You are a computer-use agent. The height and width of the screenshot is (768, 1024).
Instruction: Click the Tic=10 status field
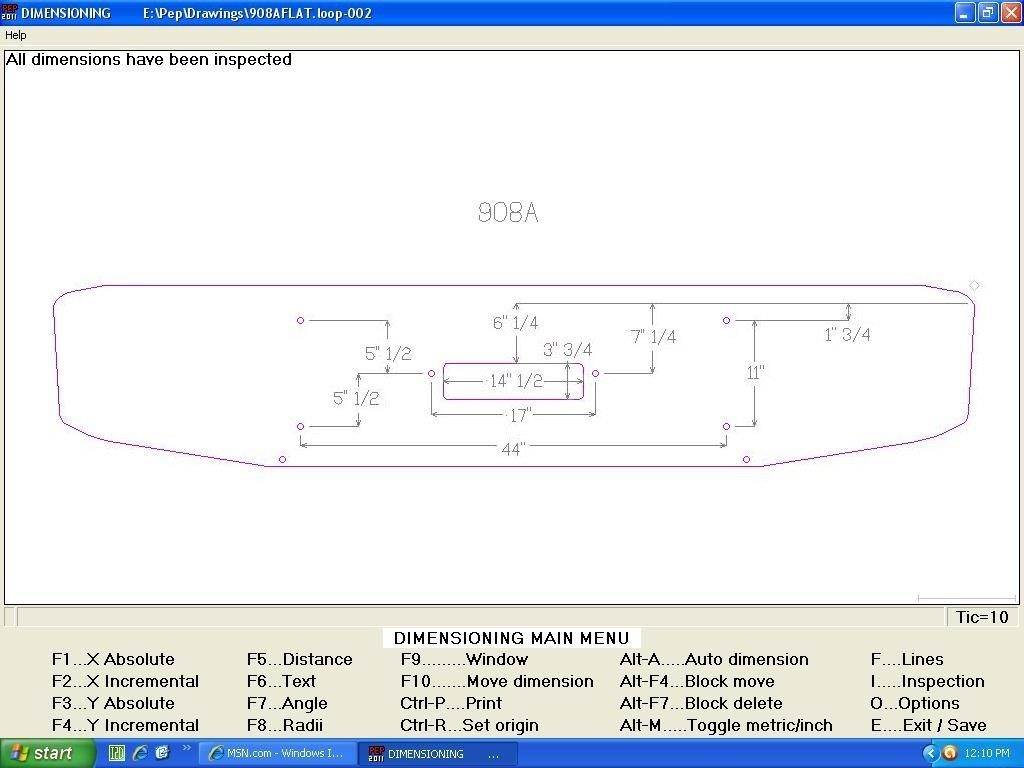tap(982, 617)
